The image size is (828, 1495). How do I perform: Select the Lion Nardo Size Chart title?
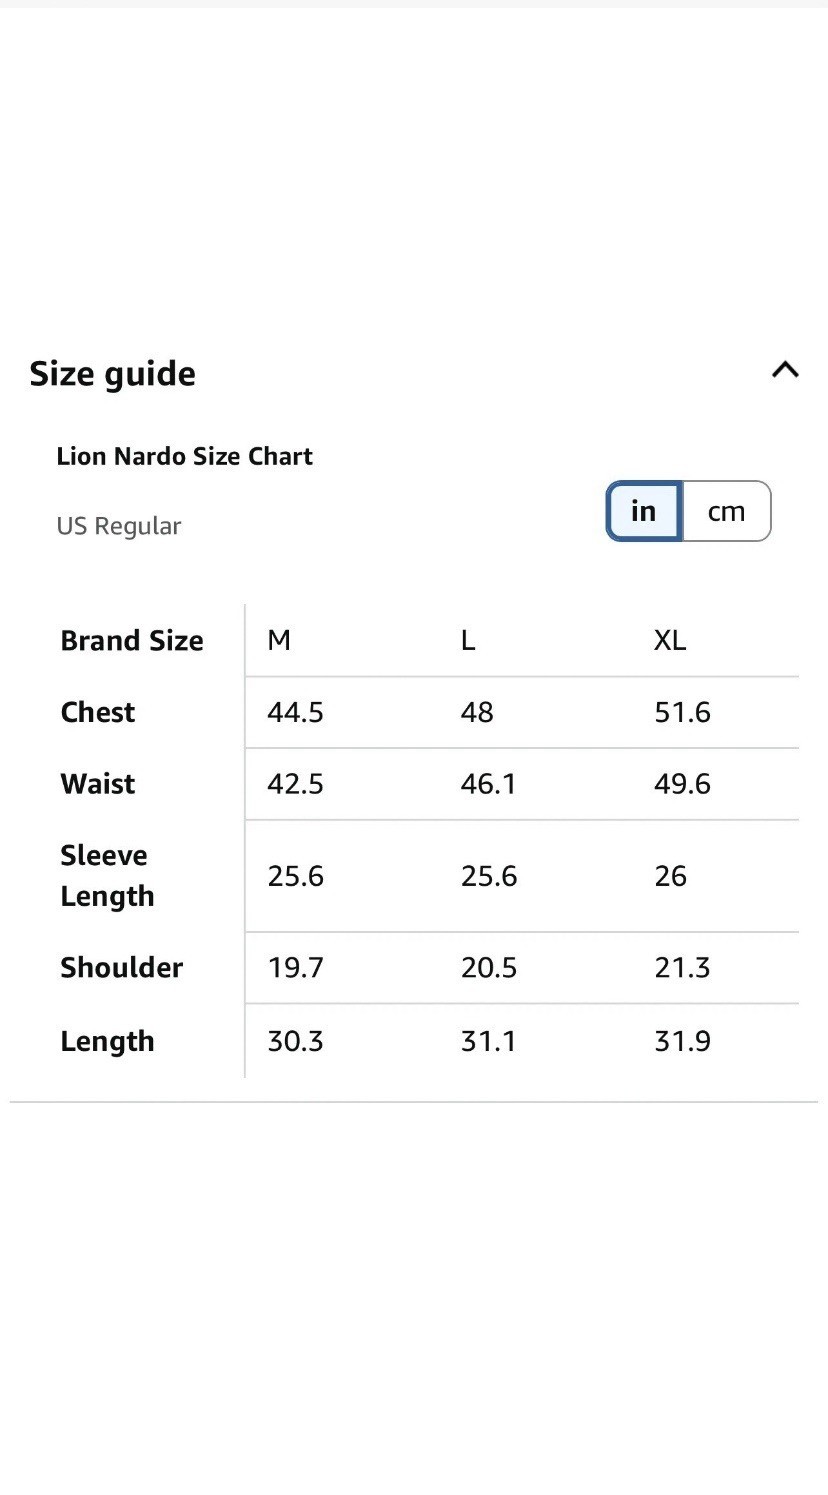(x=185, y=456)
